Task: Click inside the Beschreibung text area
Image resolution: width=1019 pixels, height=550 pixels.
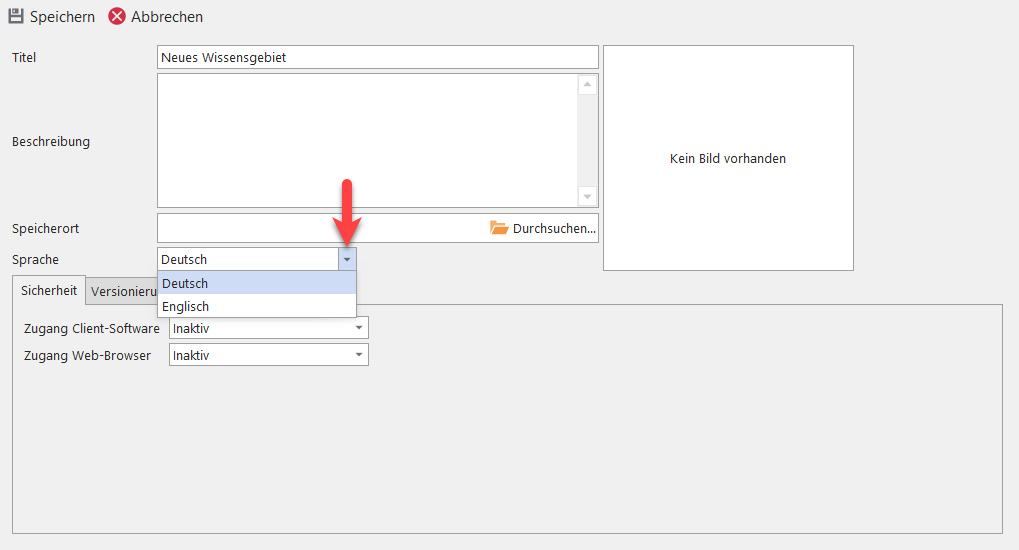Action: (x=366, y=141)
